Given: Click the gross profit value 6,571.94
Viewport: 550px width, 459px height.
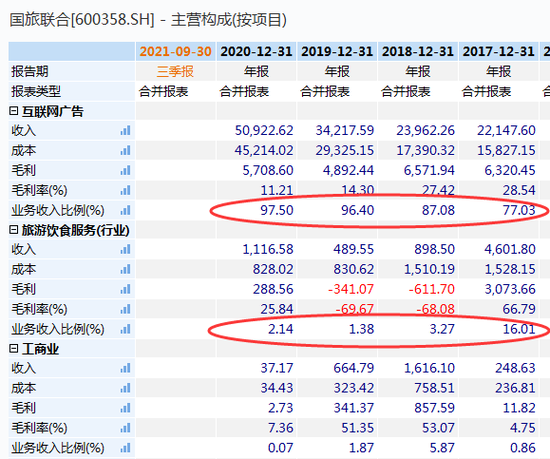Looking at the screenshot, I should tap(429, 170).
